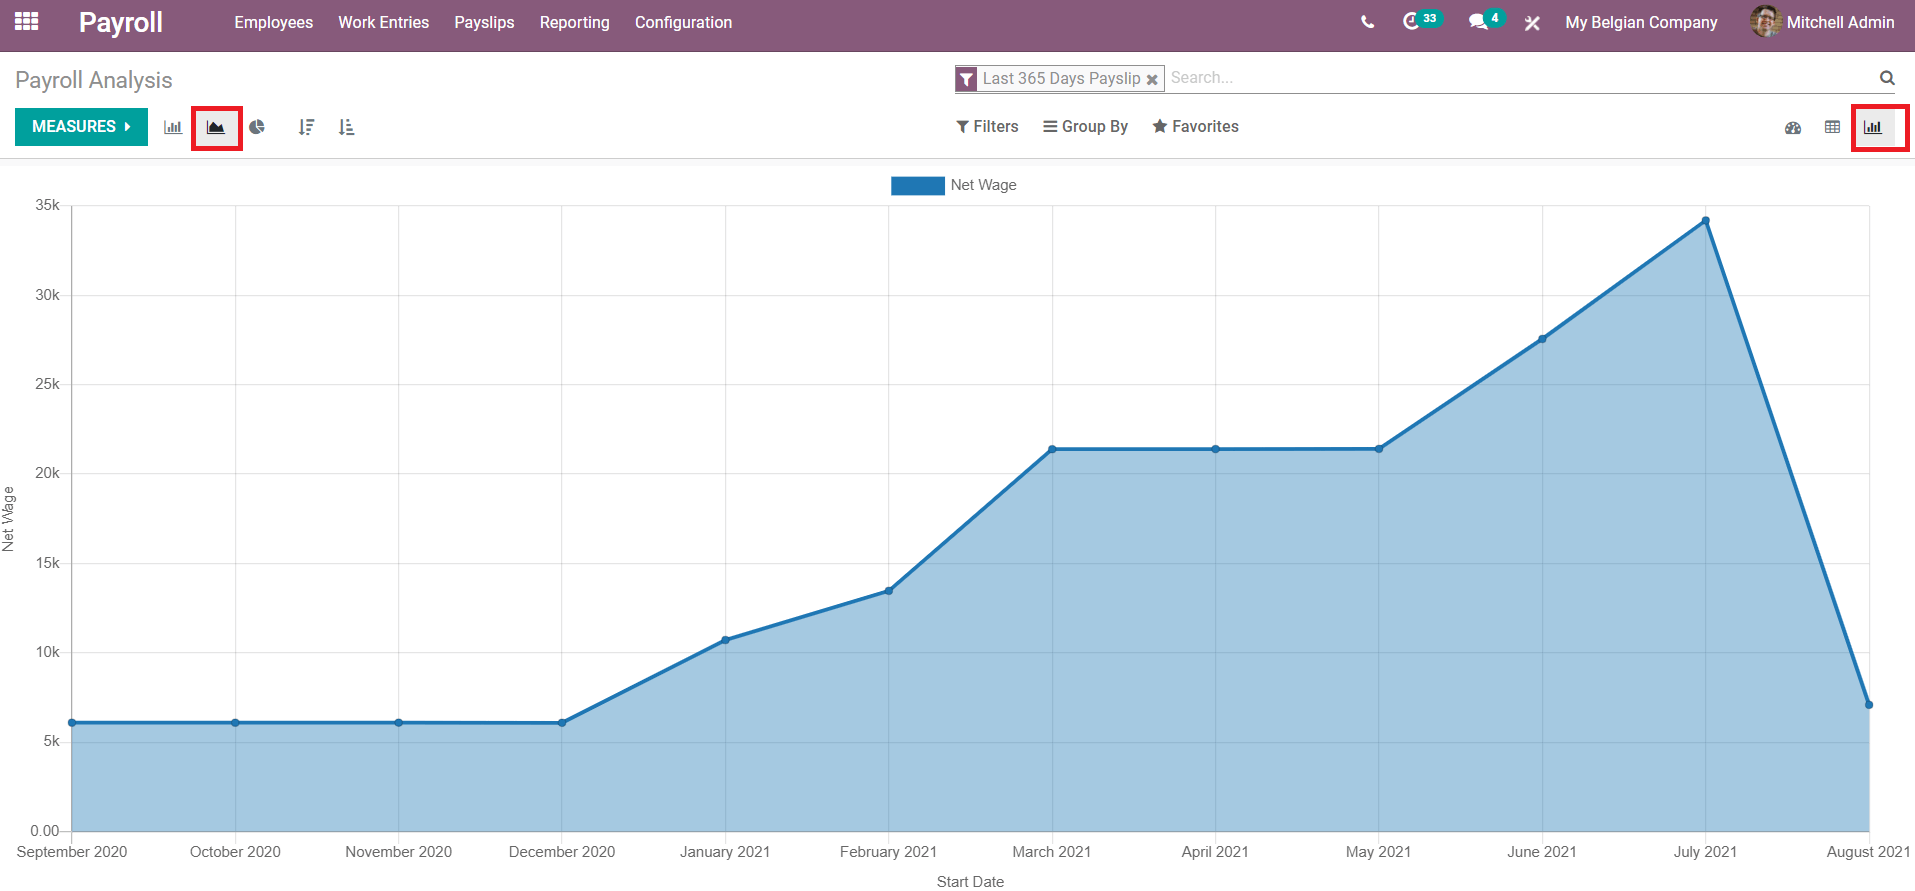Viewport: 1915px width, 891px height.
Task: Sort chart data in ascending order
Action: (x=346, y=127)
